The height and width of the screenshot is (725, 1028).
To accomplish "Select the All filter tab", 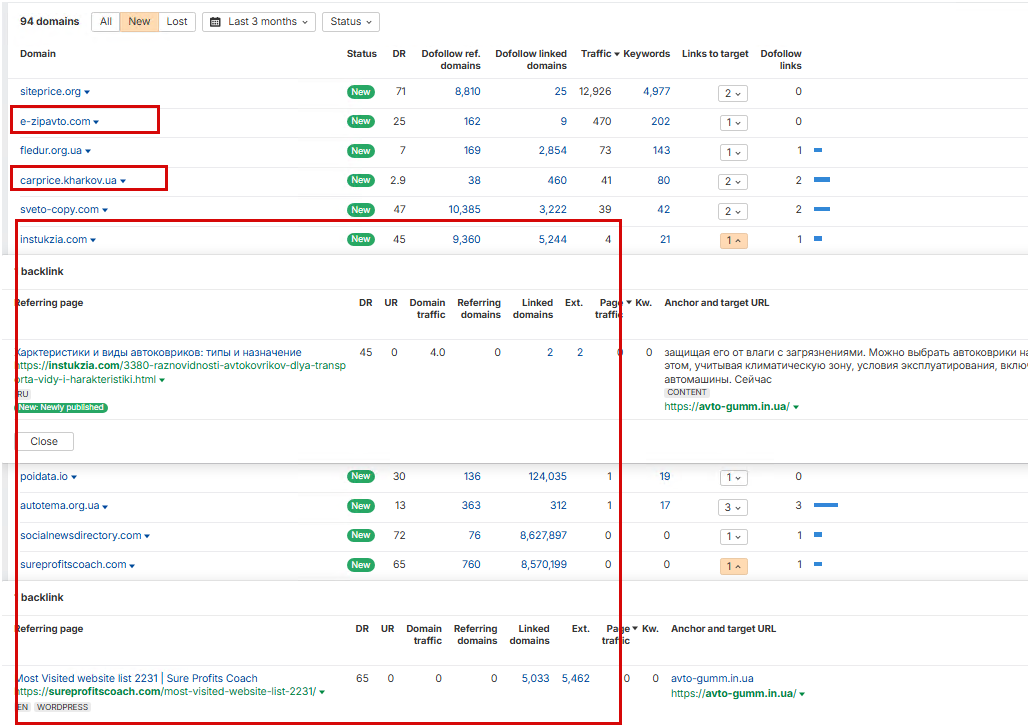I will coord(106,22).
